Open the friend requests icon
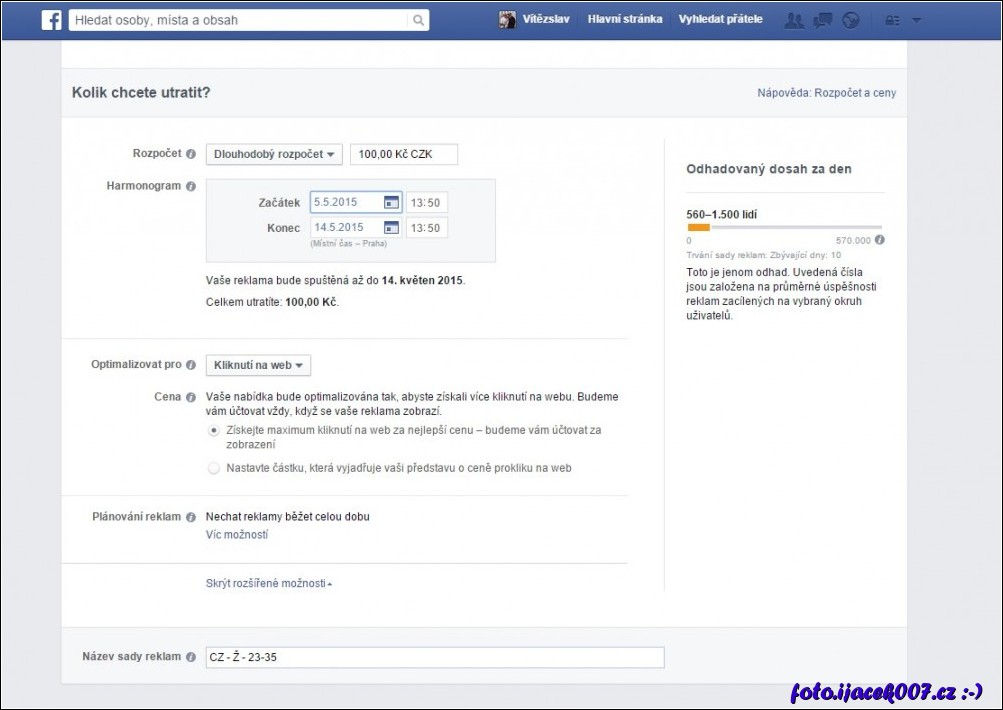This screenshot has width=1003, height=710. pyautogui.click(x=794, y=20)
